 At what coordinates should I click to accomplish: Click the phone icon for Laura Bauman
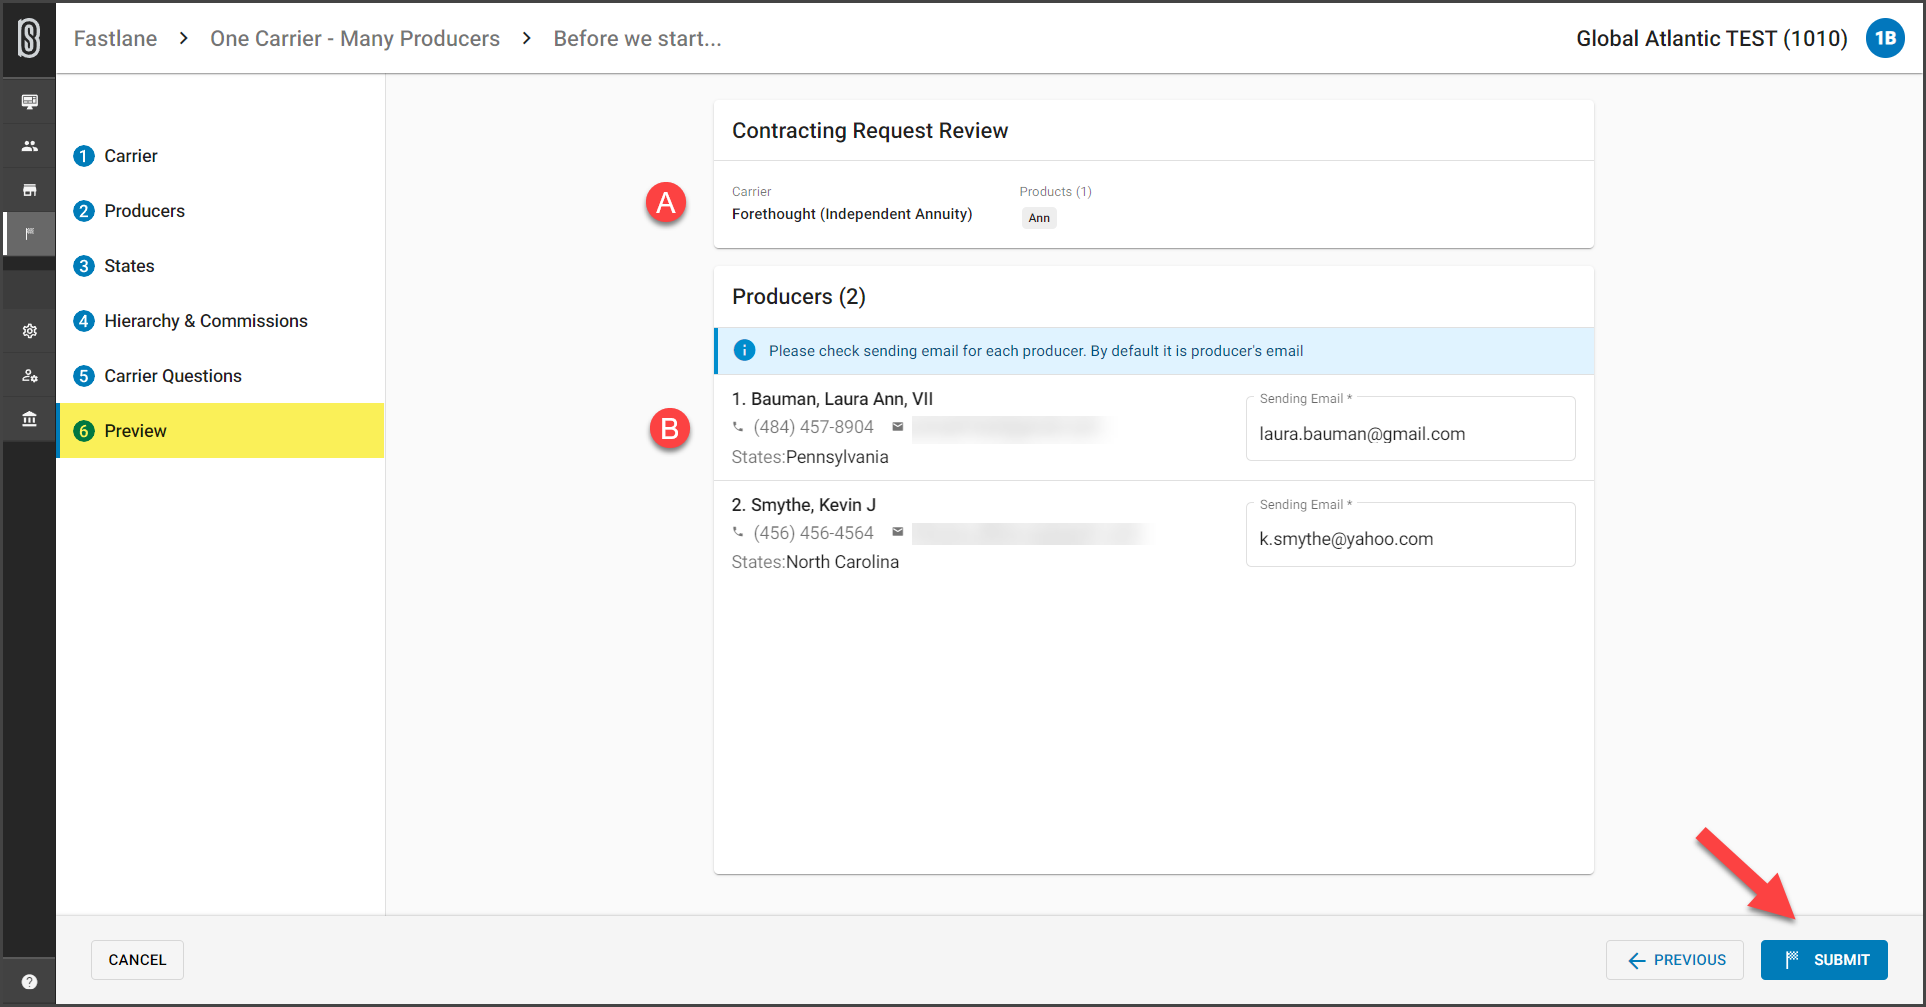tap(738, 427)
